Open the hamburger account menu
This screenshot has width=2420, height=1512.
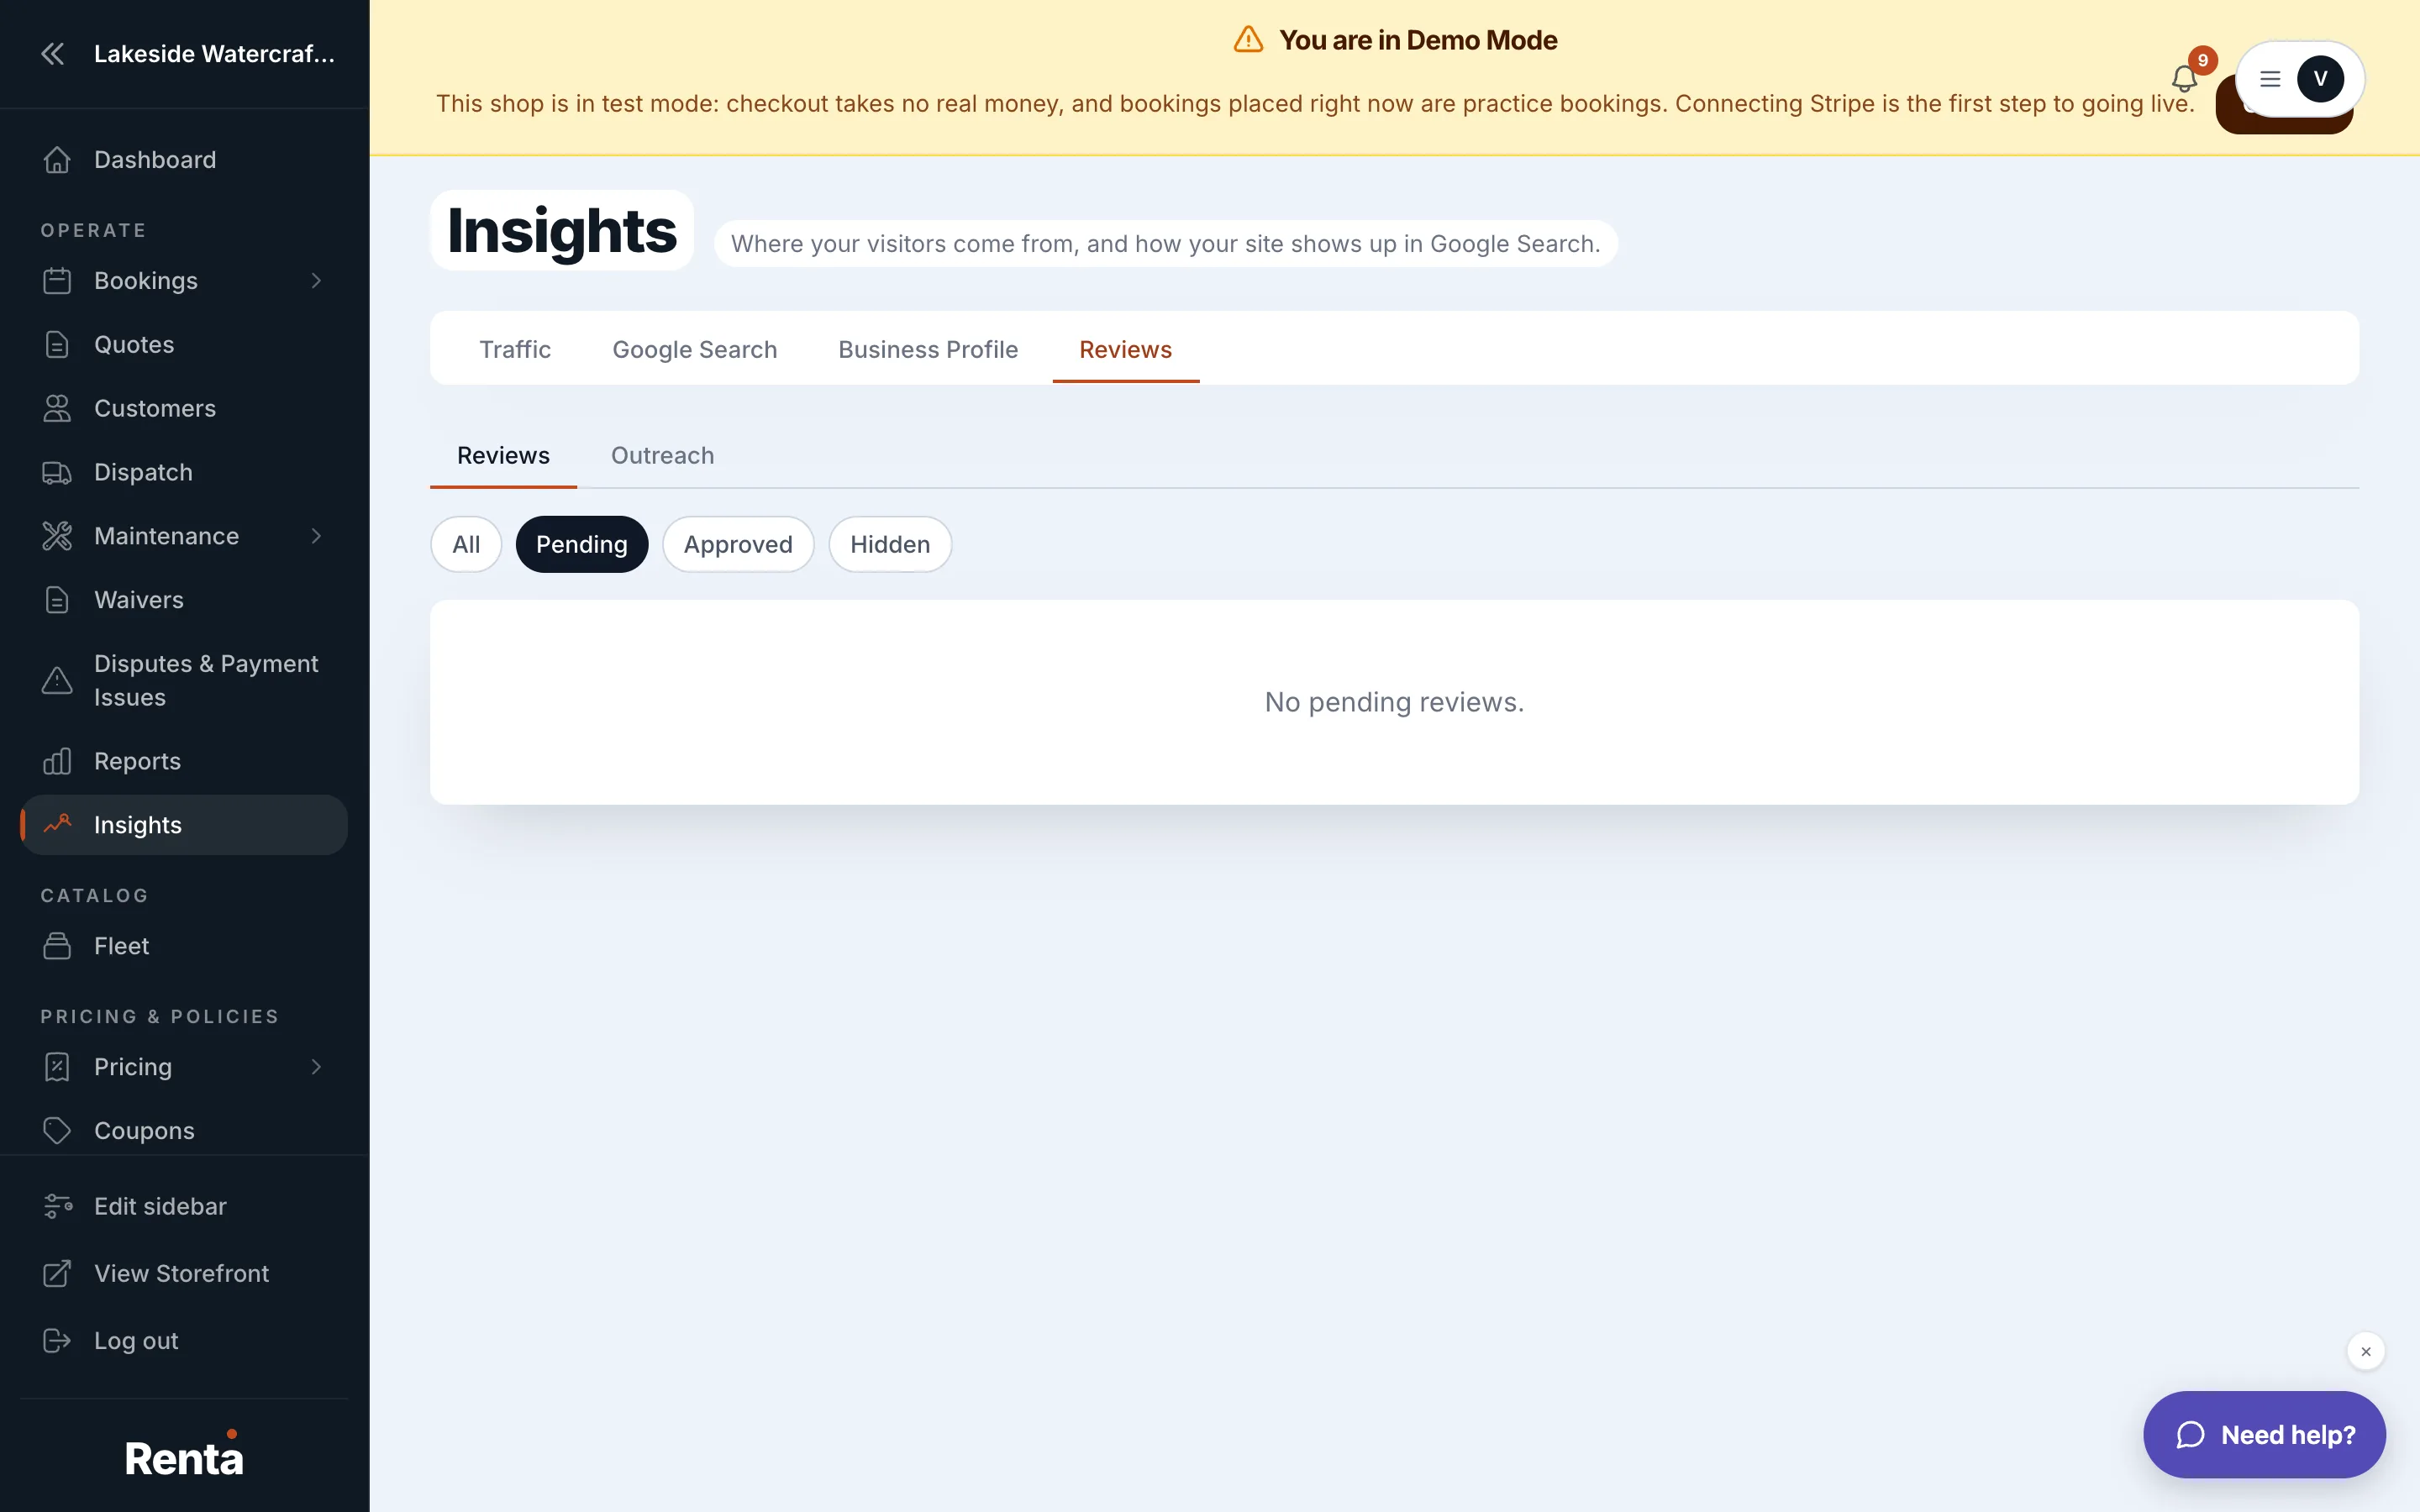2270,79
